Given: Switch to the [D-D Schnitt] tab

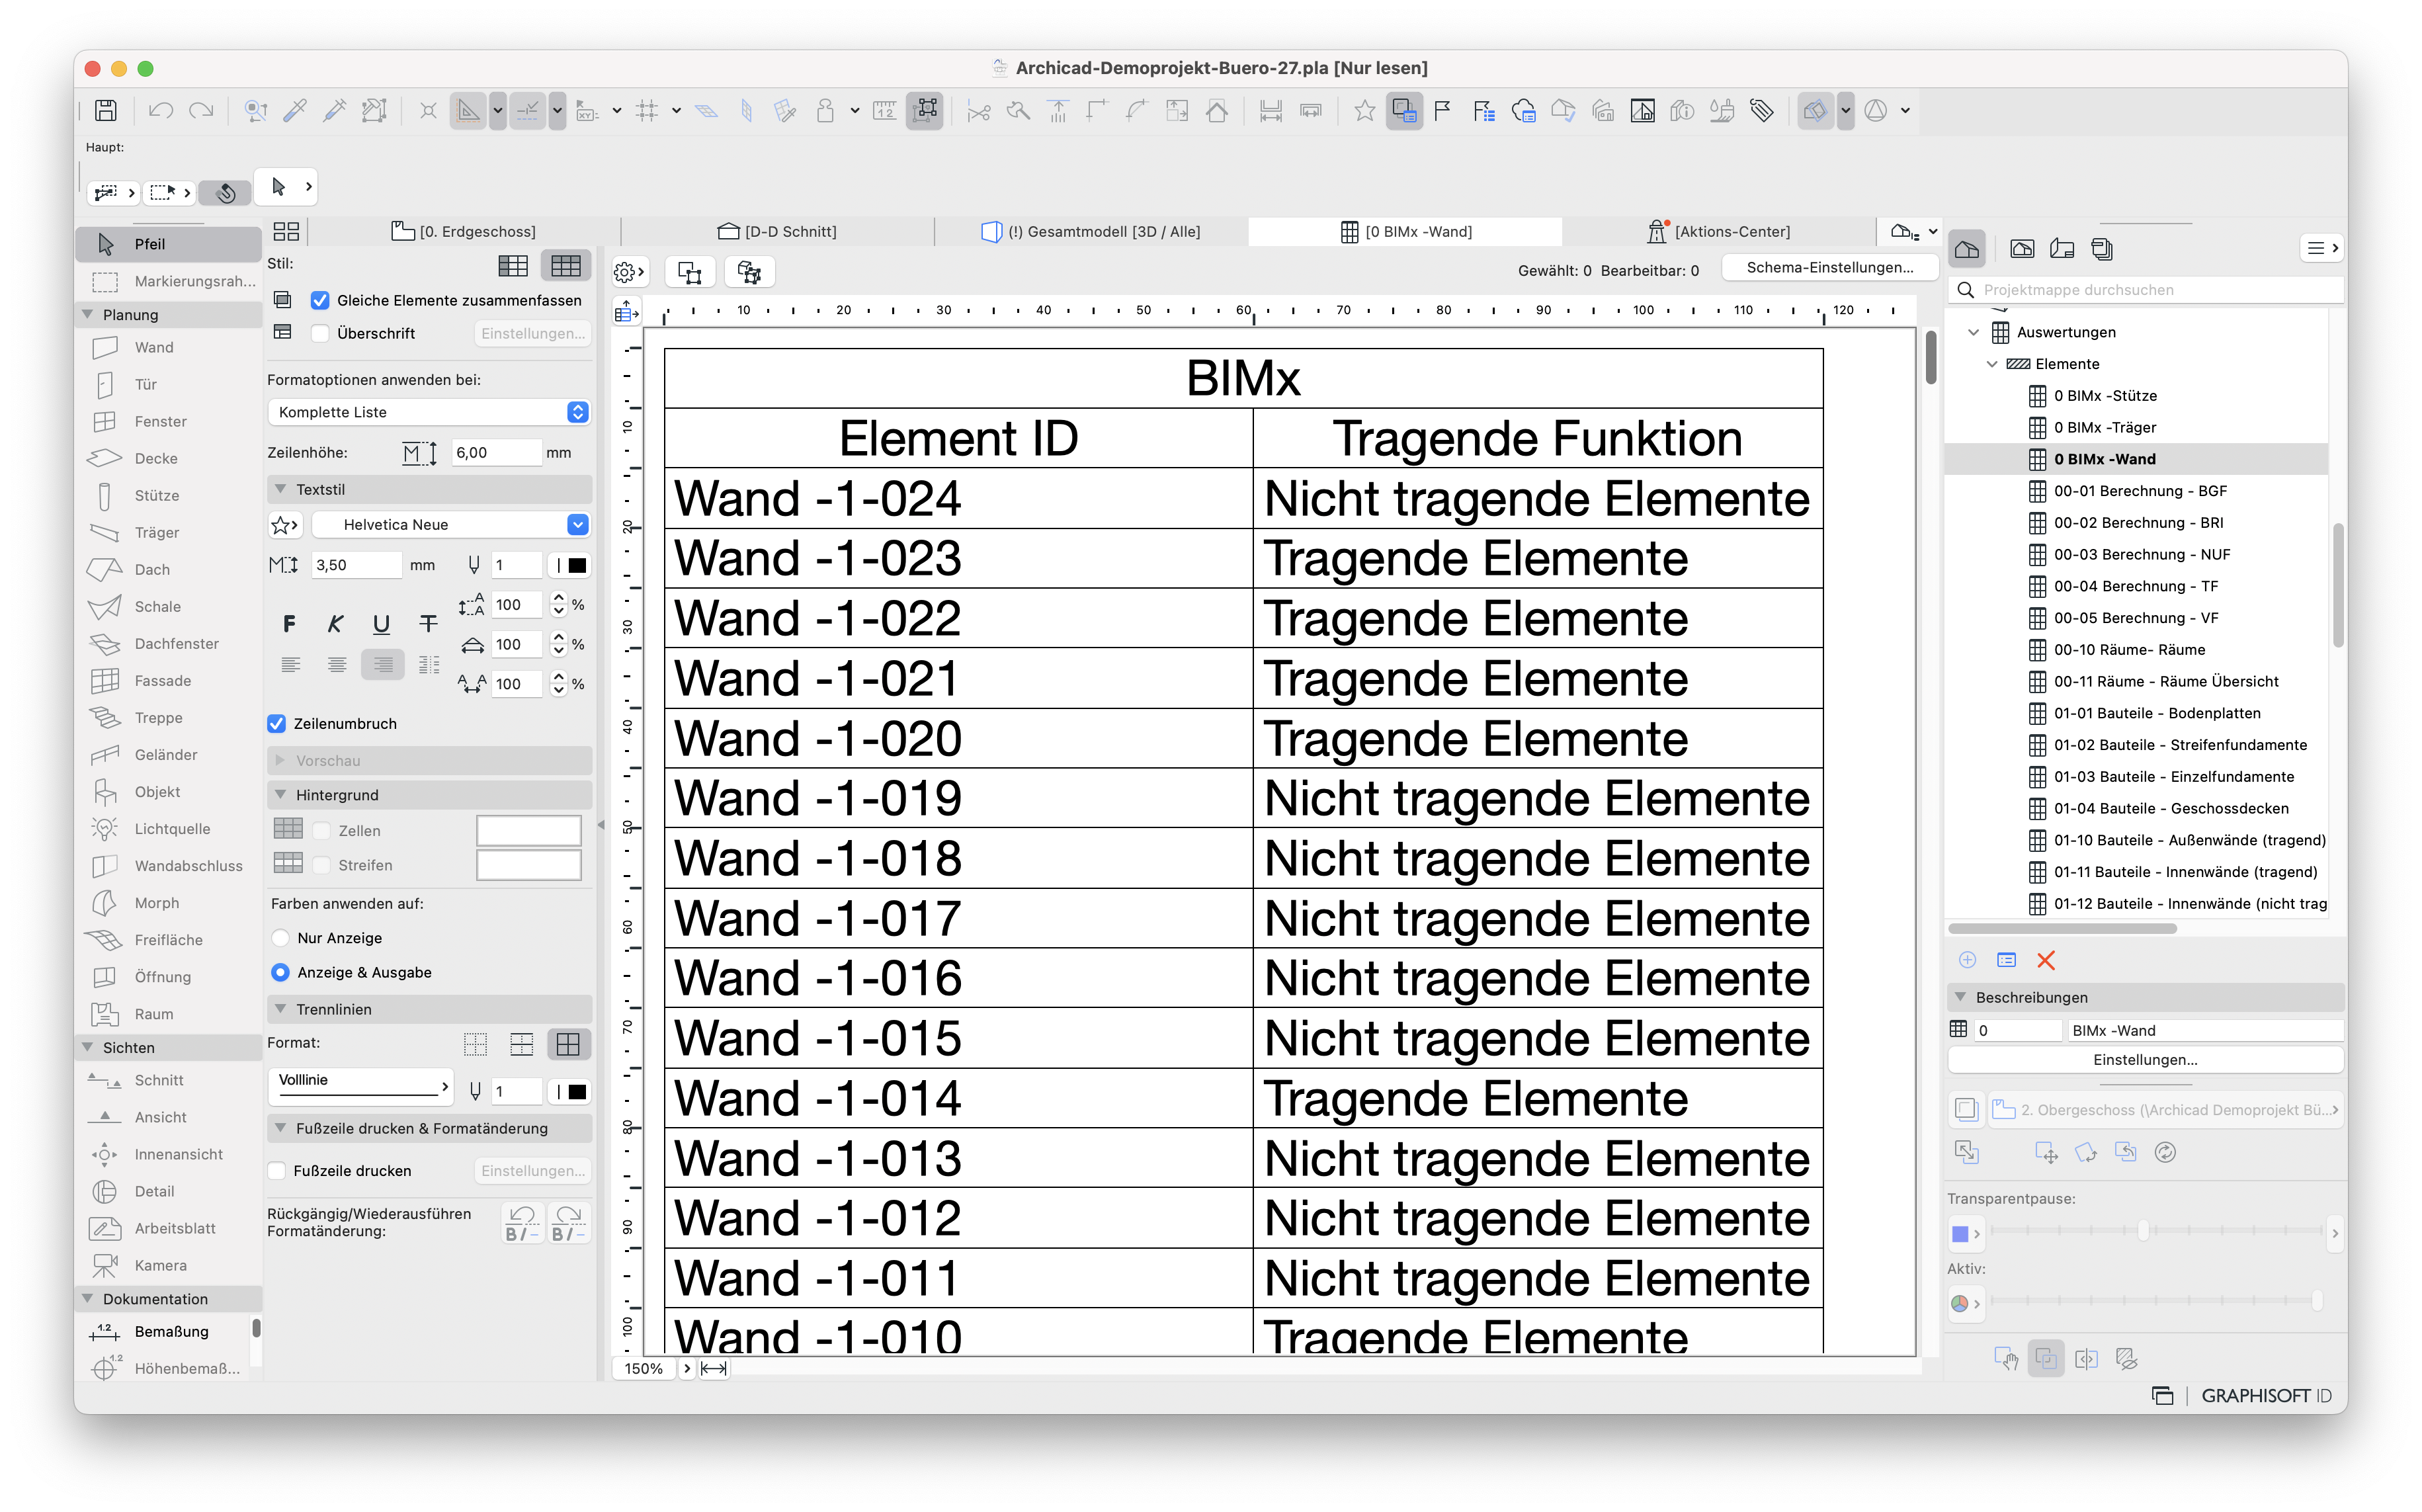Looking at the screenshot, I should point(777,231).
